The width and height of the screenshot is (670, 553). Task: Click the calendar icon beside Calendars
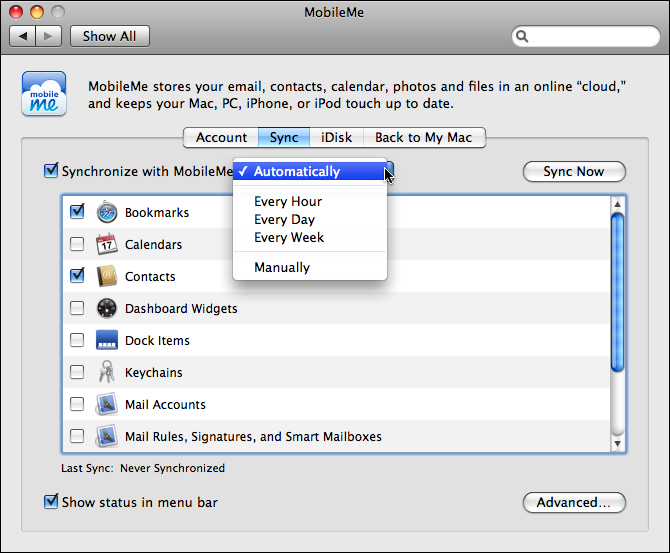tap(107, 244)
